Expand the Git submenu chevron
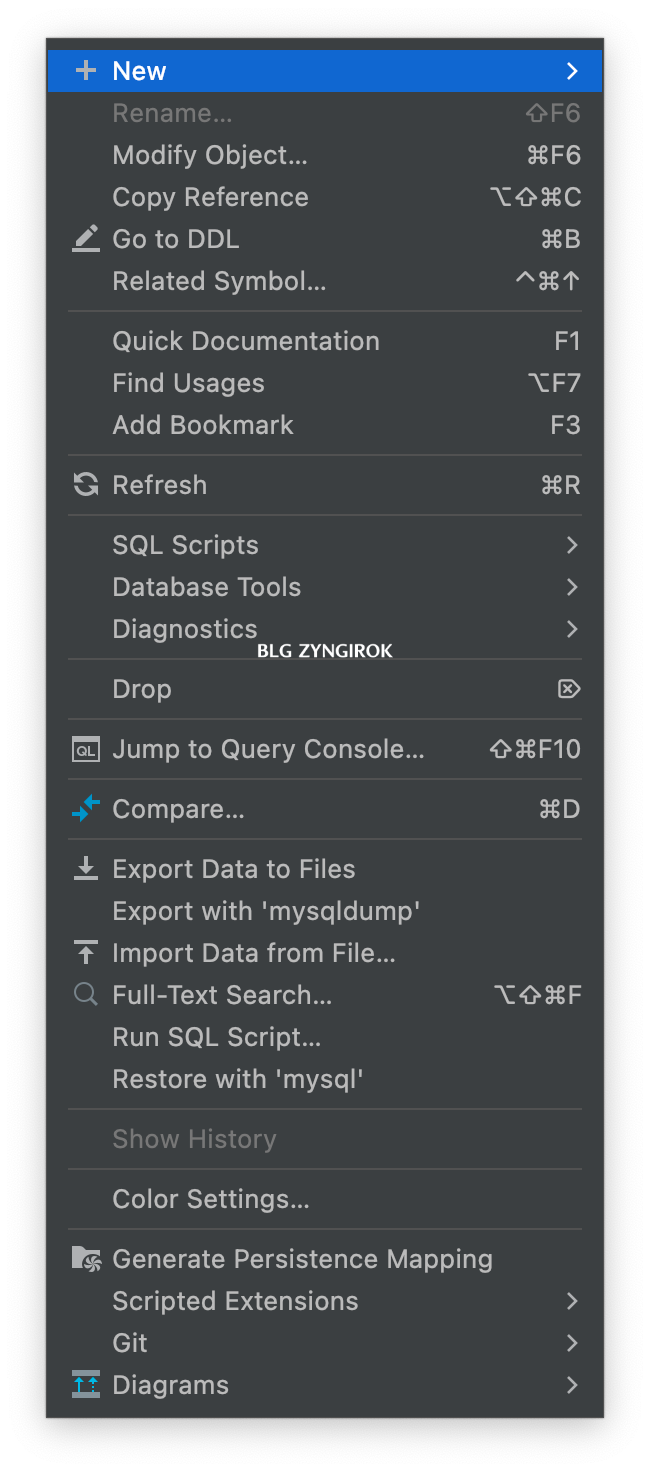 pos(572,1343)
